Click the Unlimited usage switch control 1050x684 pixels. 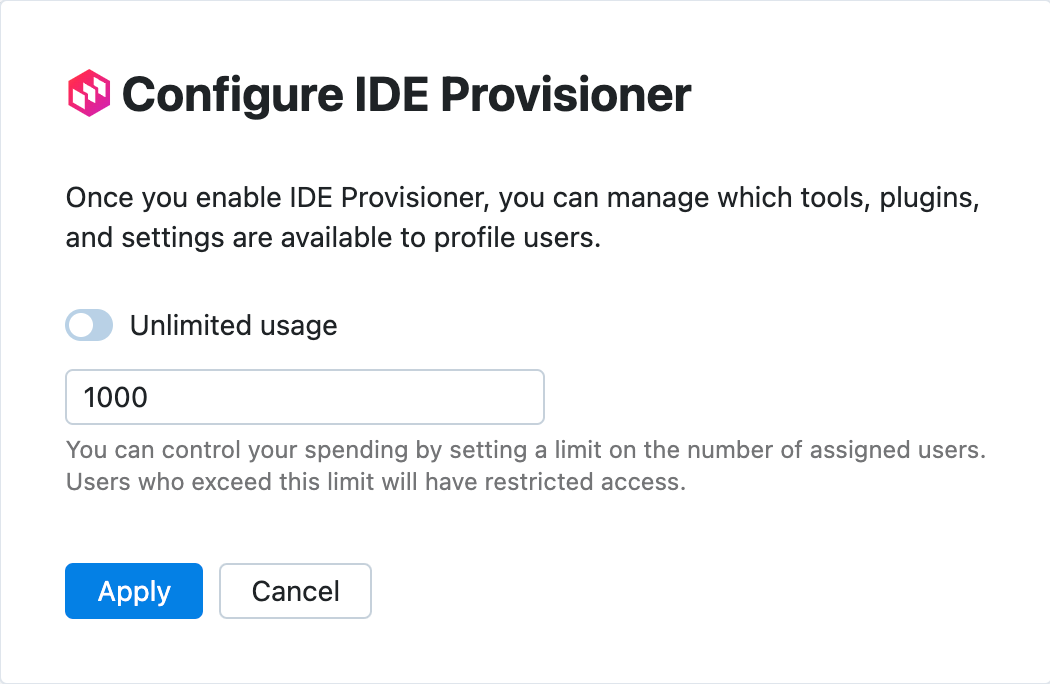pyautogui.click(x=89, y=325)
